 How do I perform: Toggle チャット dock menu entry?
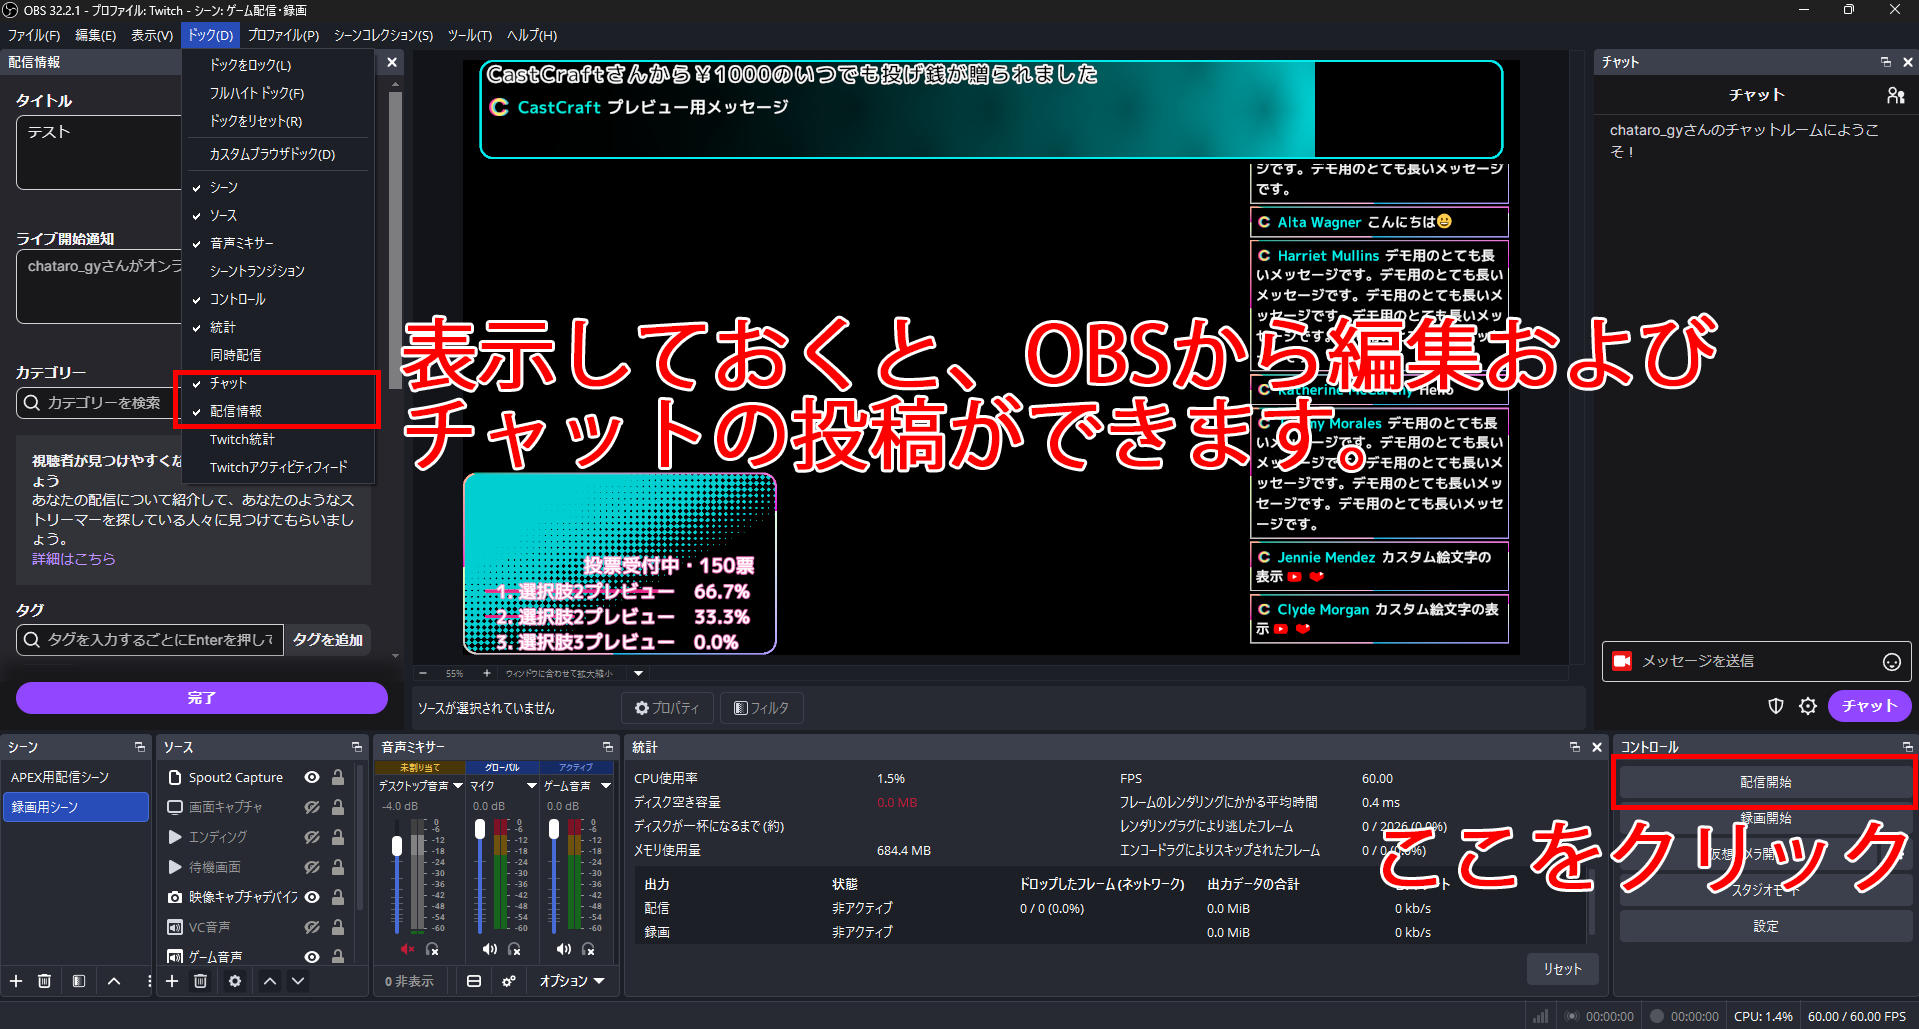point(278,383)
